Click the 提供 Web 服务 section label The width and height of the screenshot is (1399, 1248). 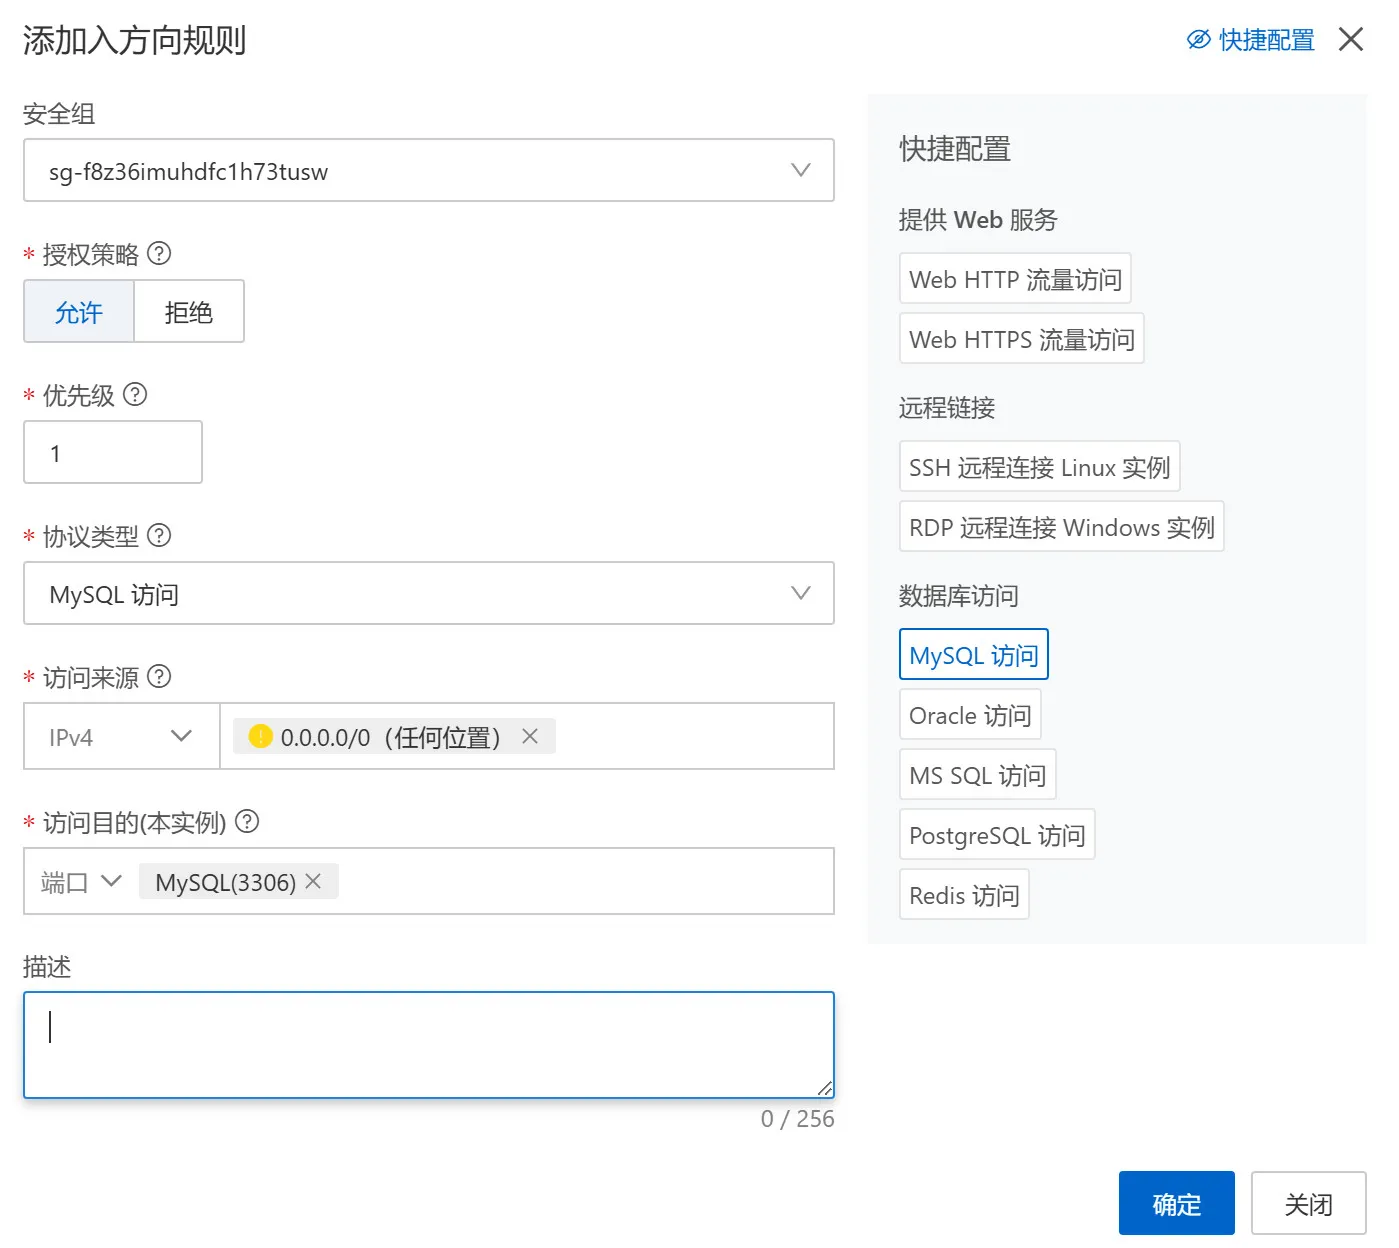978,219
